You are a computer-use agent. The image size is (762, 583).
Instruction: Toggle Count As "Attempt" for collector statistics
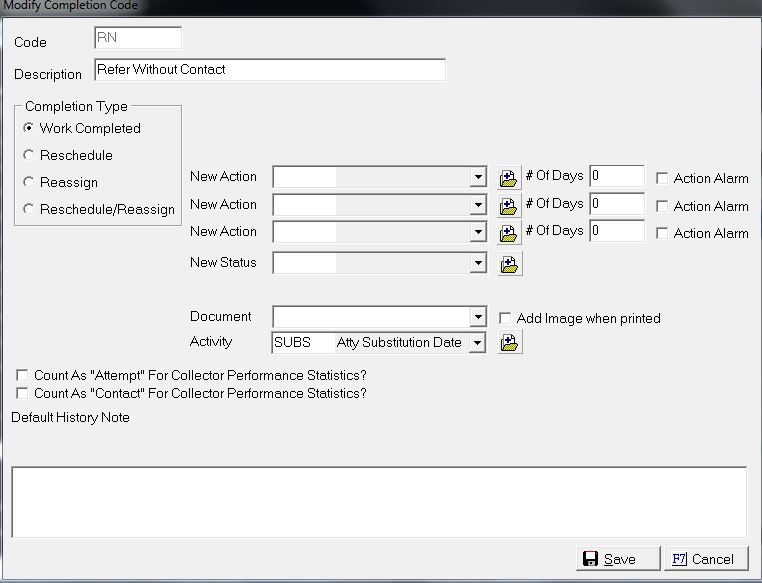(22, 375)
